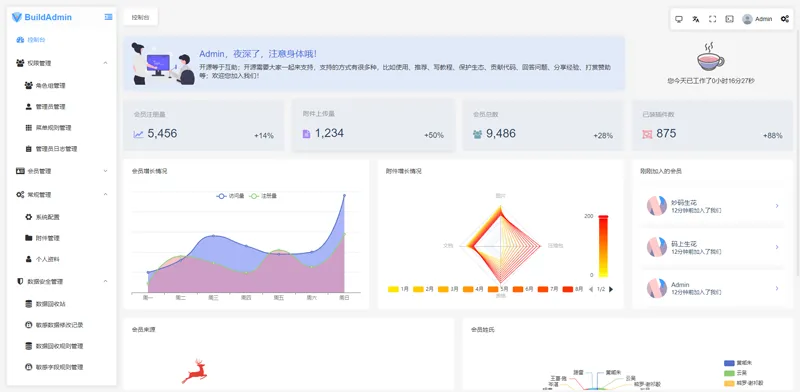Go to previous legend page arrow
800x392 pixels.
591,289
